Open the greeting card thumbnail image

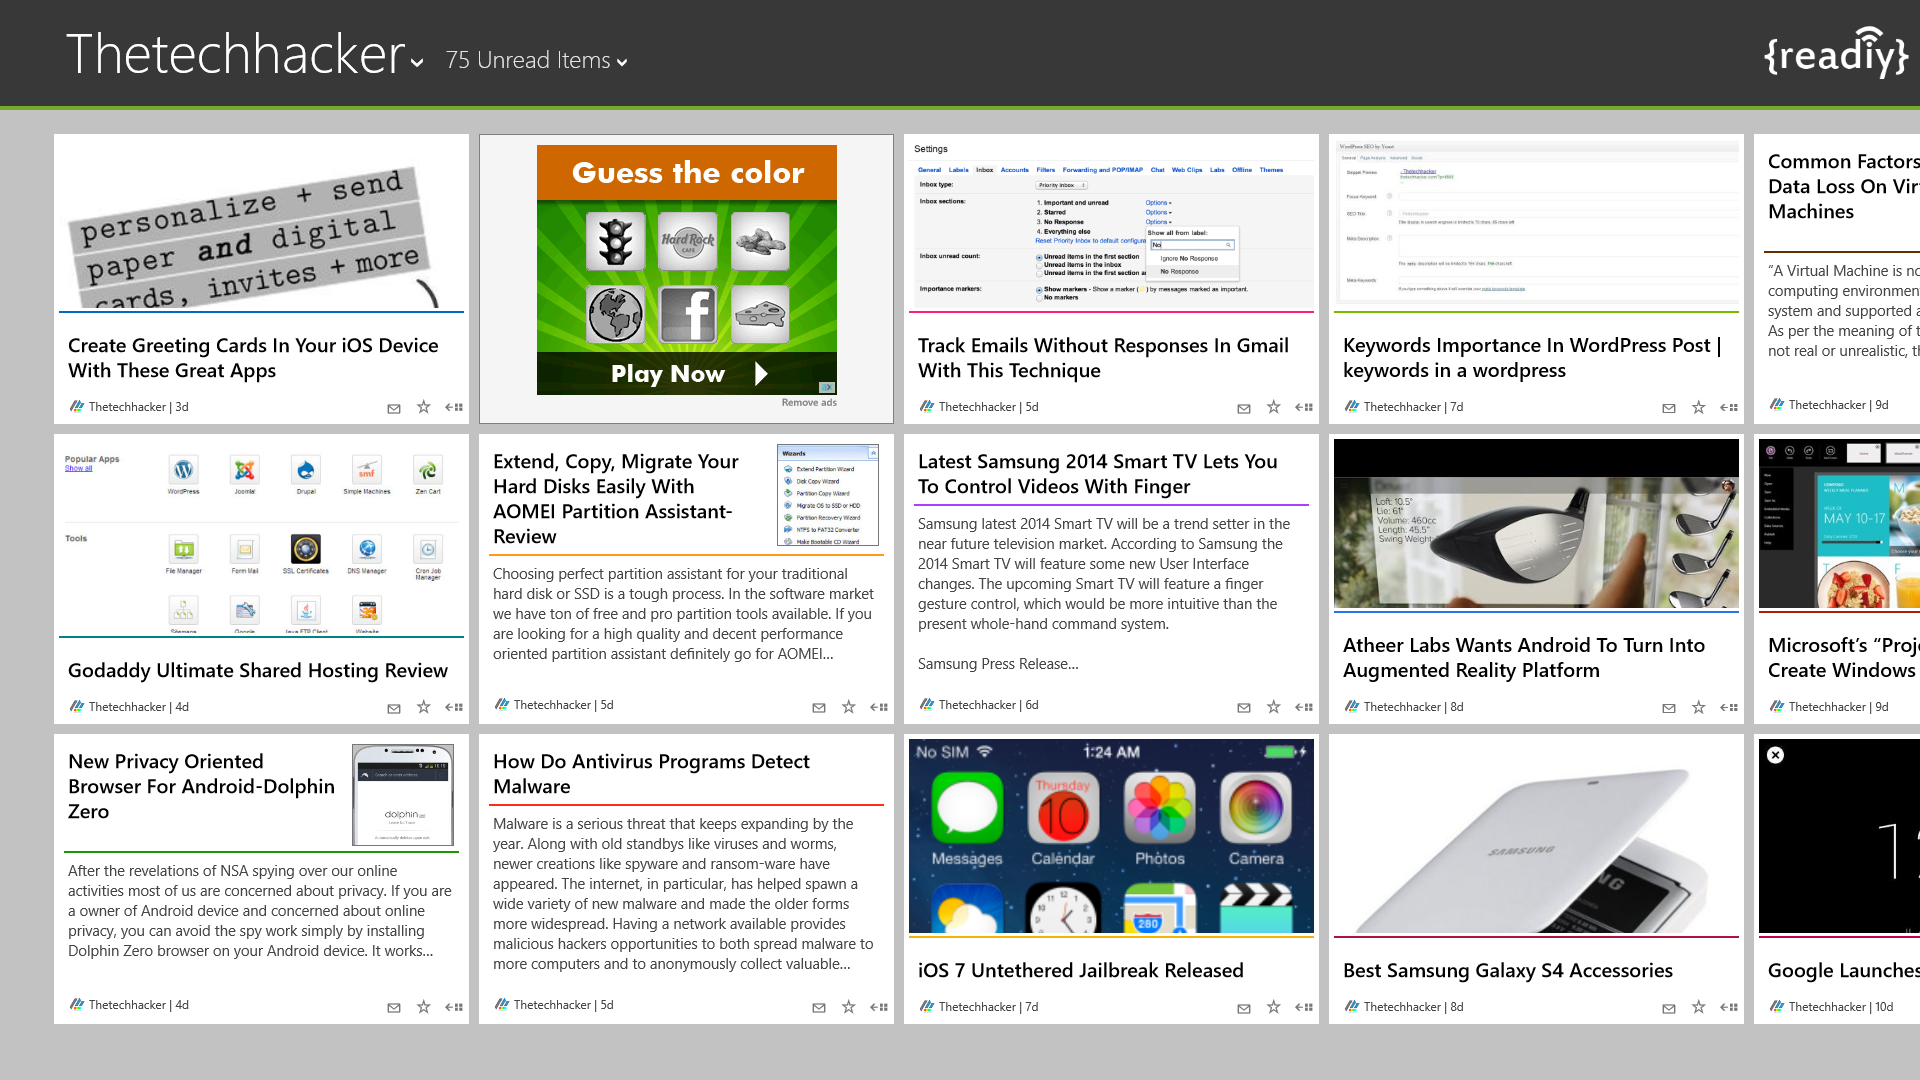pos(261,225)
